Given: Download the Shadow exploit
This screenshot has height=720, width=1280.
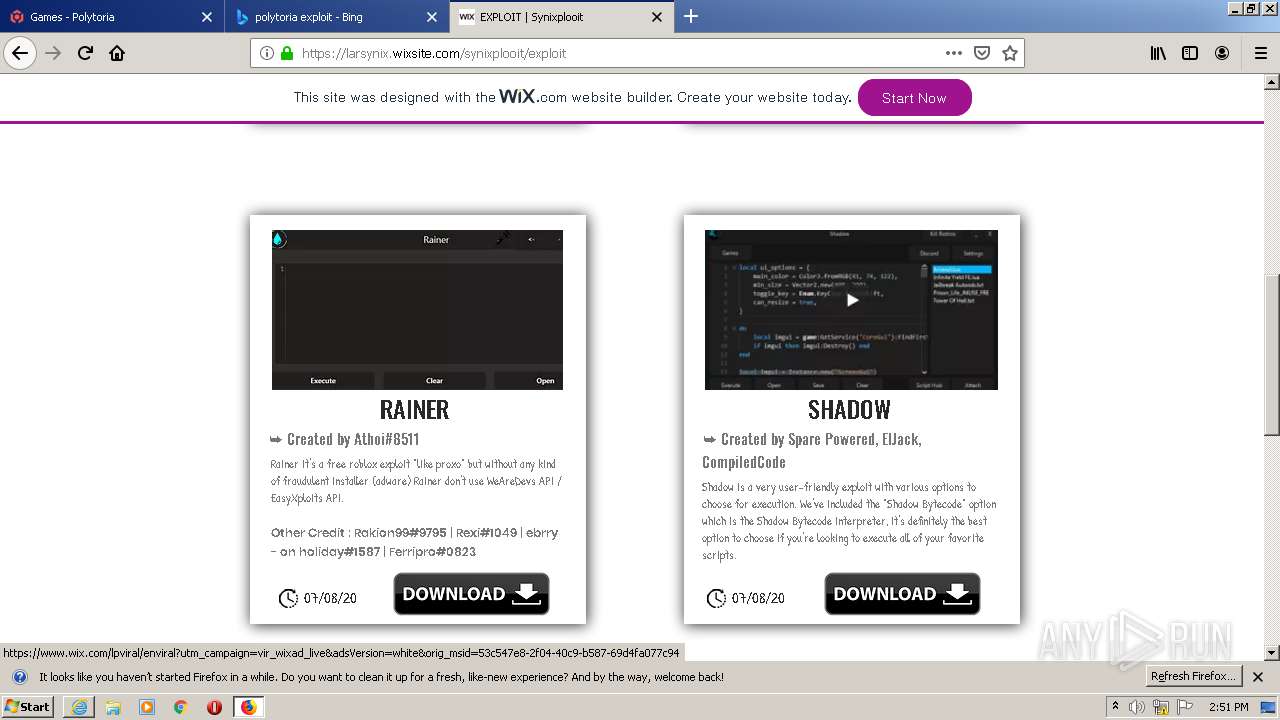Looking at the screenshot, I should point(902,594).
